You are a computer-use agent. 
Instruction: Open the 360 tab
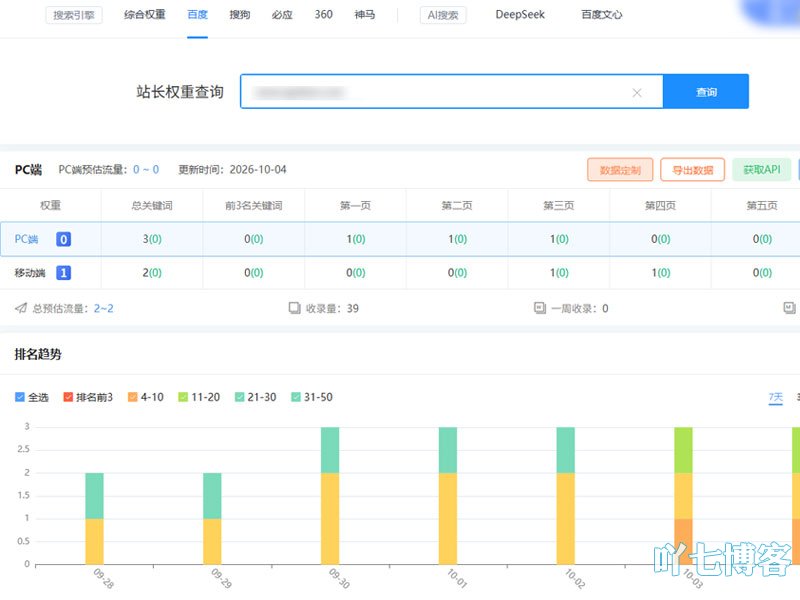[x=323, y=15]
